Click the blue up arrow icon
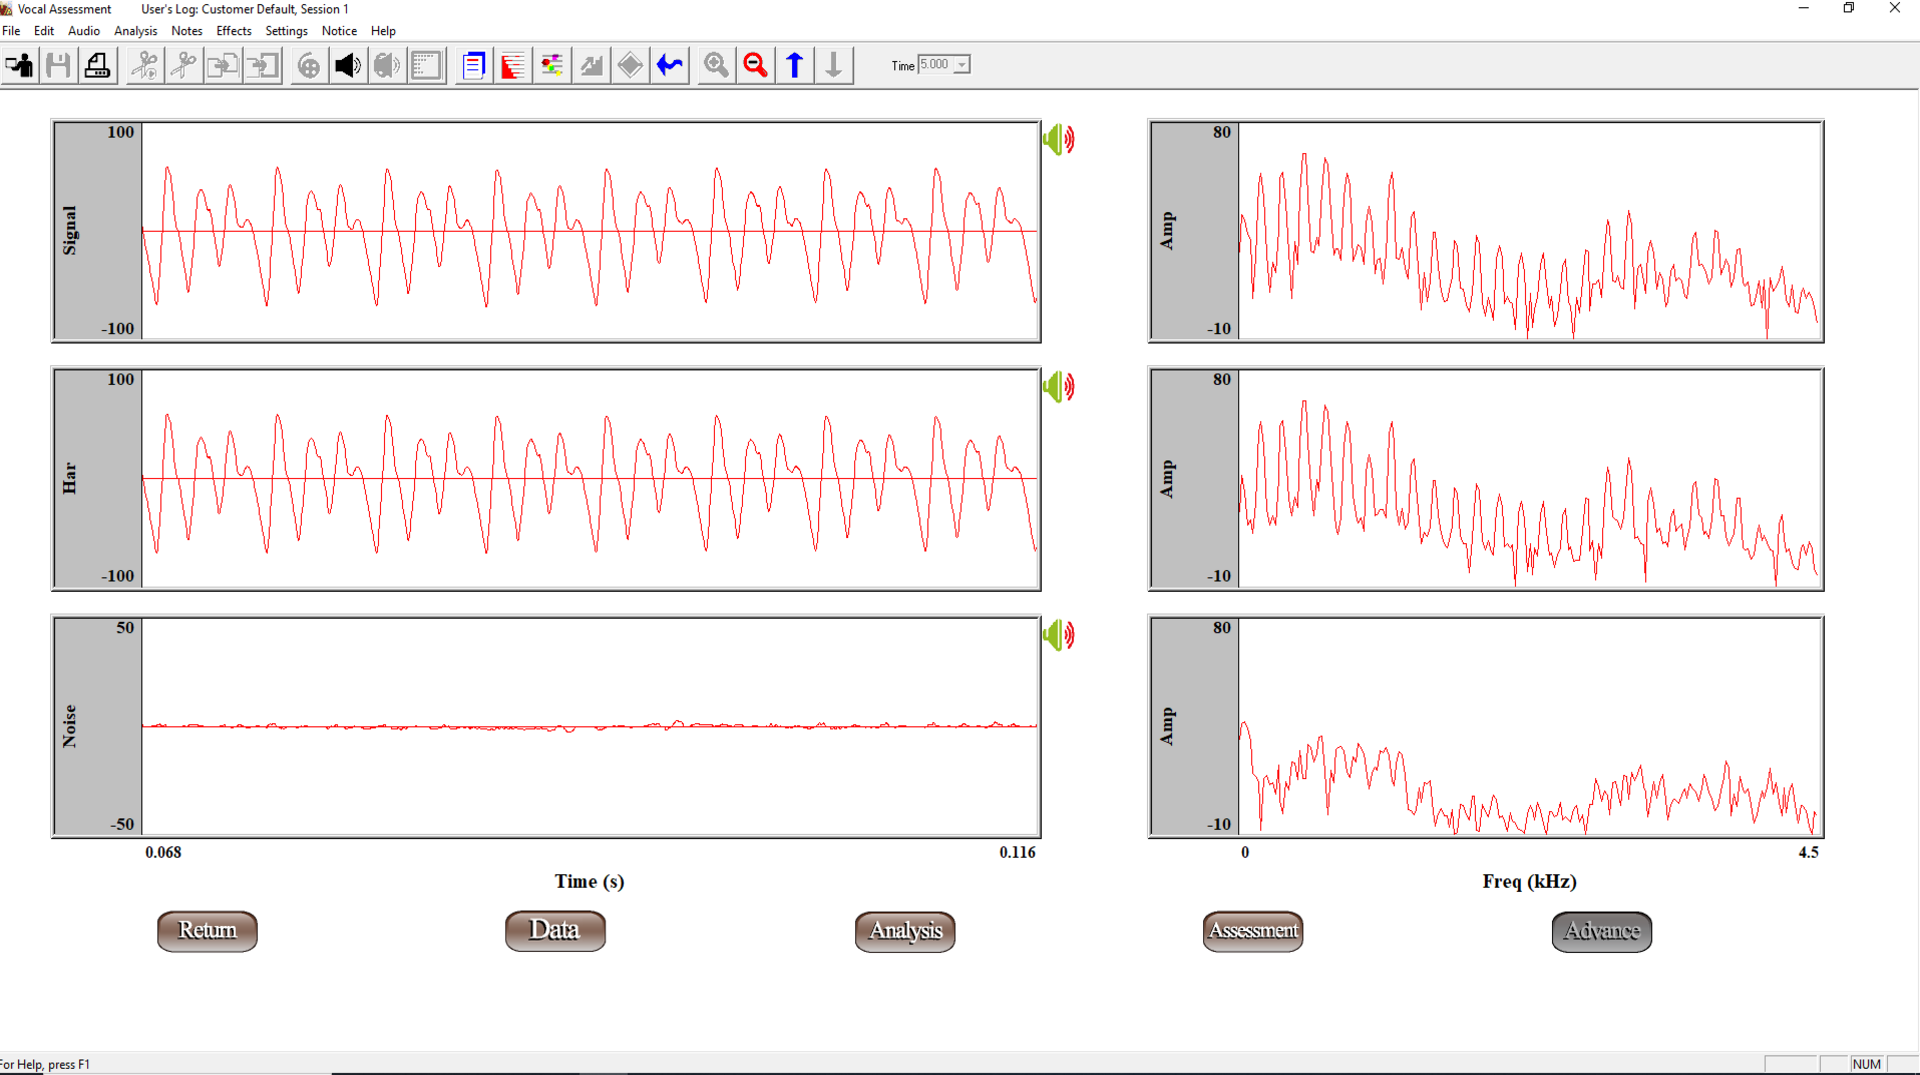This screenshot has width=1920, height=1075. (x=794, y=66)
